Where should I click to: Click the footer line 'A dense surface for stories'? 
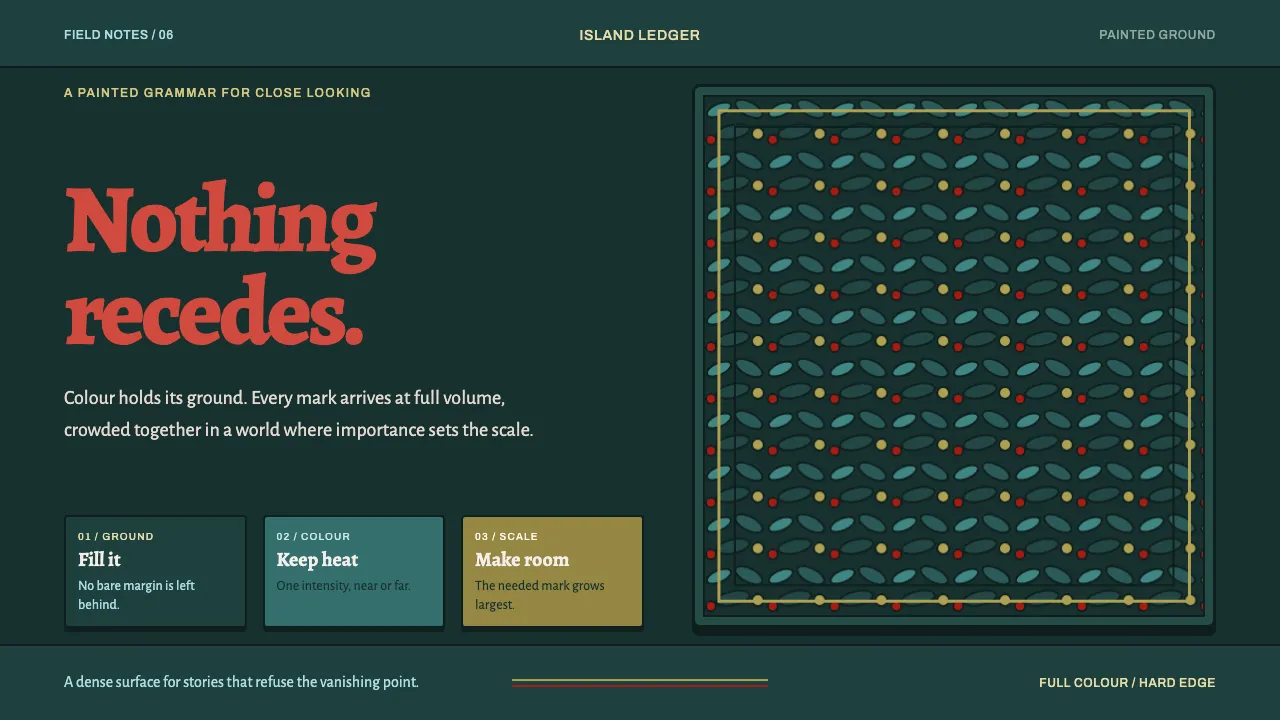click(241, 682)
